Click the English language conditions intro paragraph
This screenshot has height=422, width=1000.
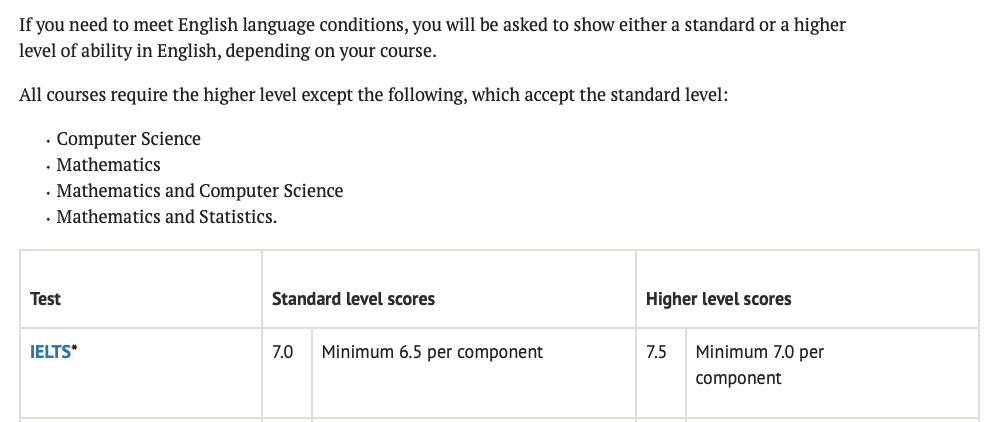click(432, 38)
